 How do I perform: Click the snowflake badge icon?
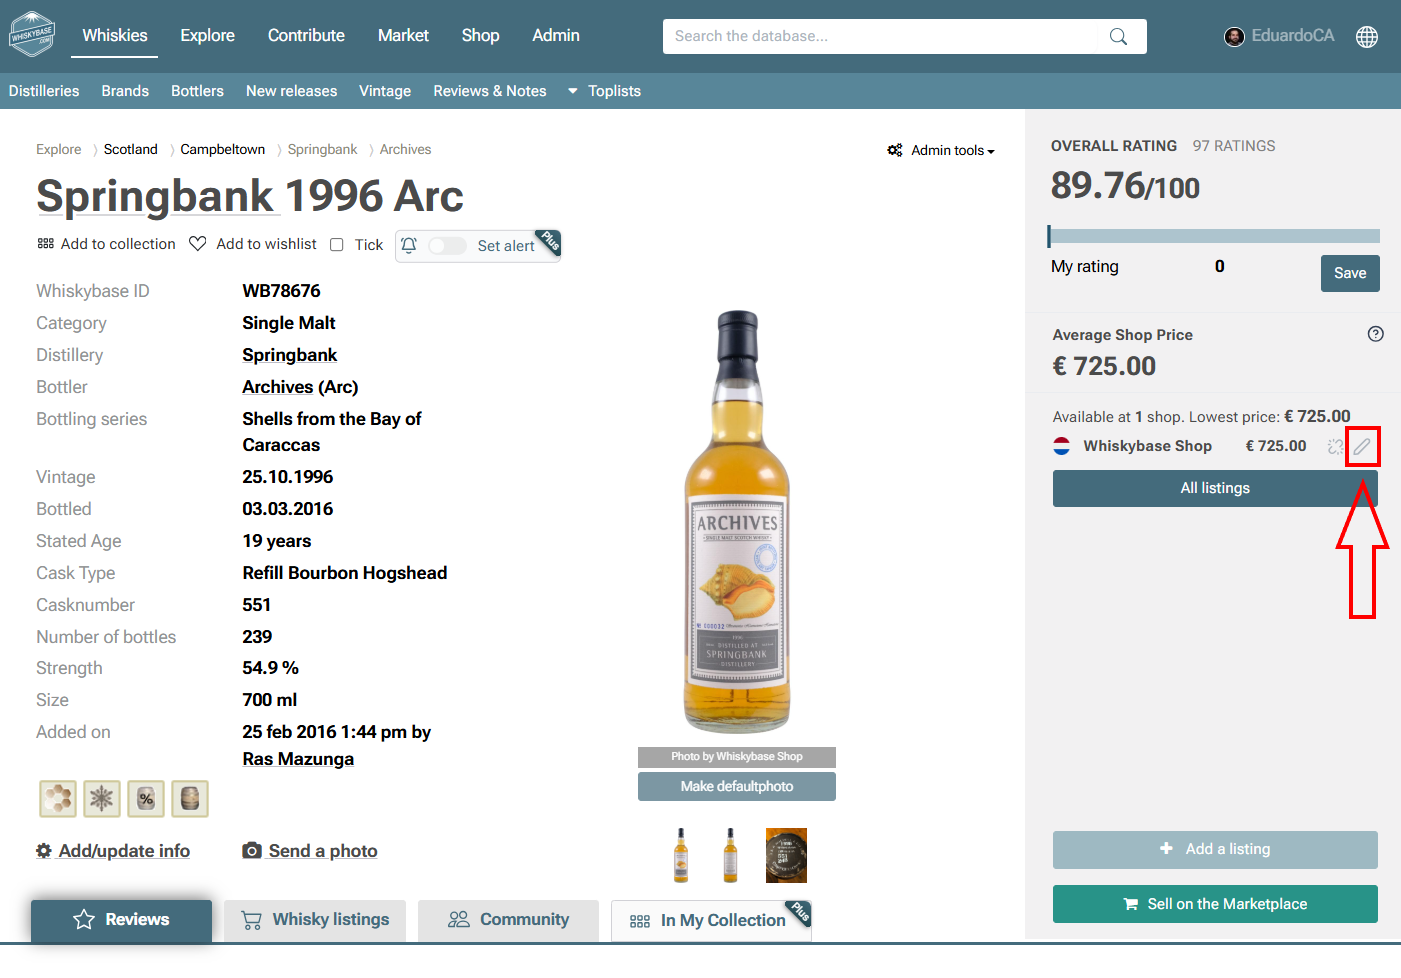(102, 799)
